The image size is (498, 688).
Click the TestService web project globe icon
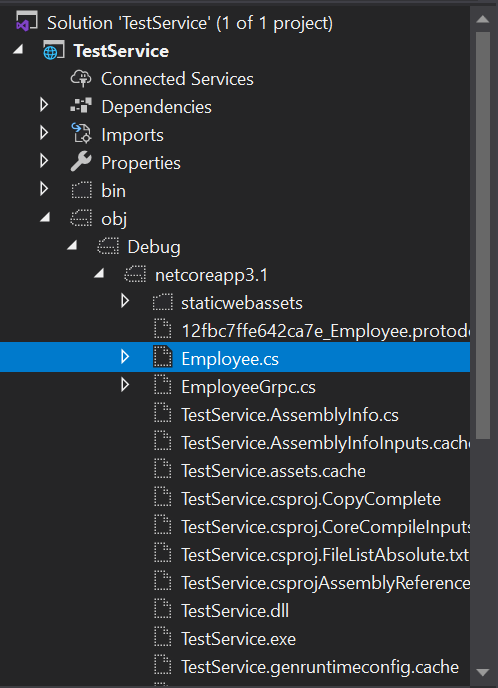(53, 51)
